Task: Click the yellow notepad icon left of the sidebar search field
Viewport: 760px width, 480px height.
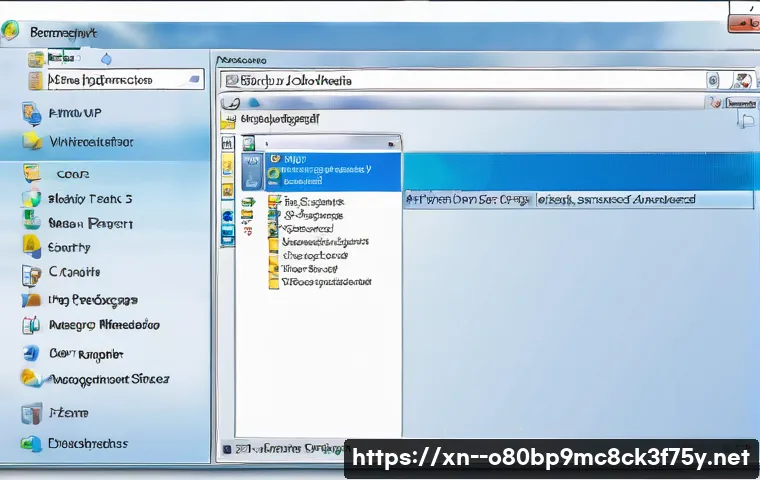Action: [35, 80]
